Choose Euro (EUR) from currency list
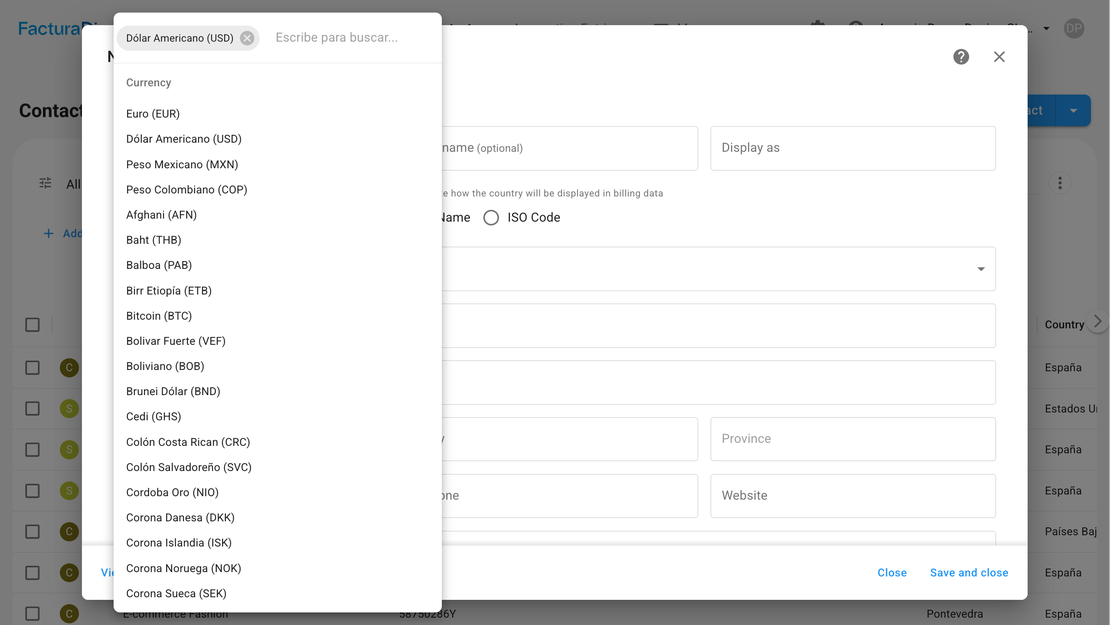 [x=153, y=114]
